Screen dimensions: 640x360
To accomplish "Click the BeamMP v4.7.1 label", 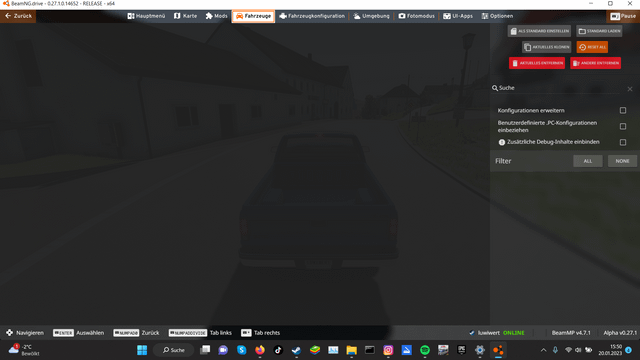I will coord(571,333).
